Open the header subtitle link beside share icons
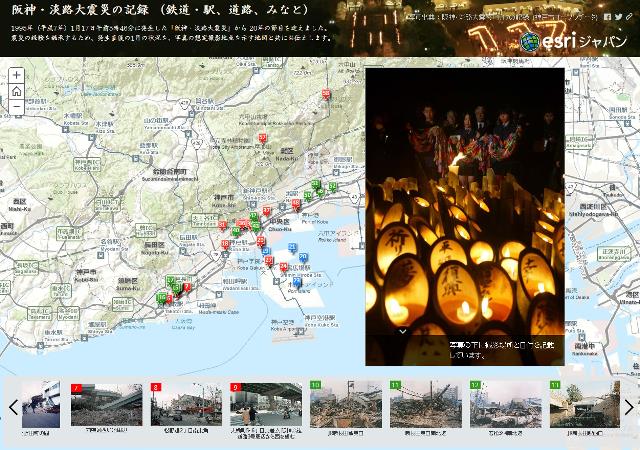The image size is (640, 450). coord(502,17)
